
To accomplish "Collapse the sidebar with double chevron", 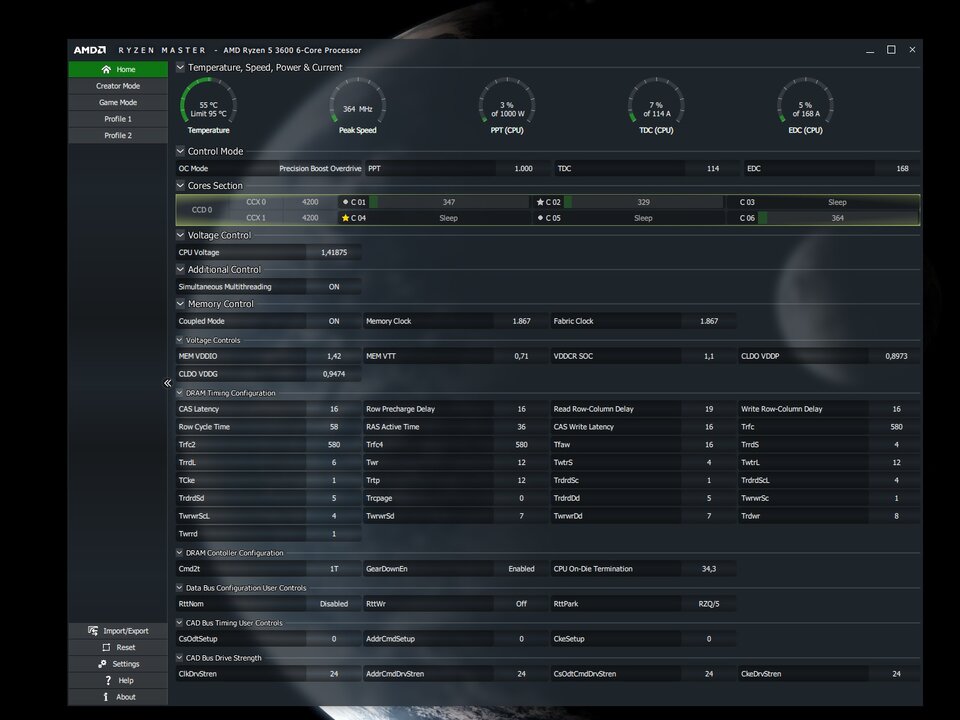I will point(167,383).
